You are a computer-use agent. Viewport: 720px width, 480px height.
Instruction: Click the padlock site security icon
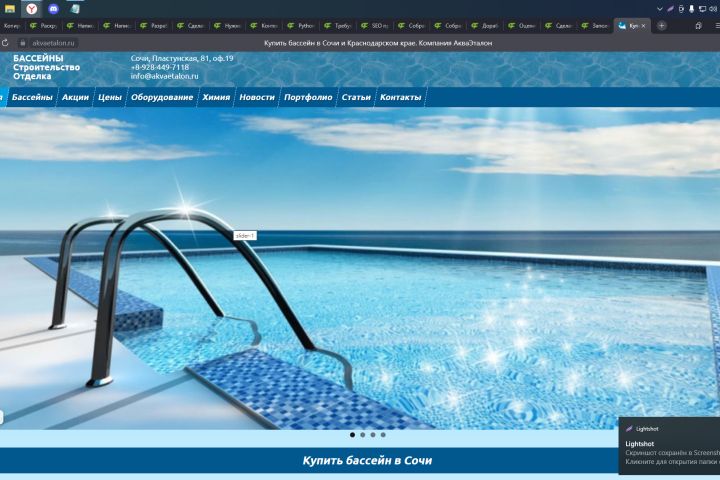click(22, 43)
